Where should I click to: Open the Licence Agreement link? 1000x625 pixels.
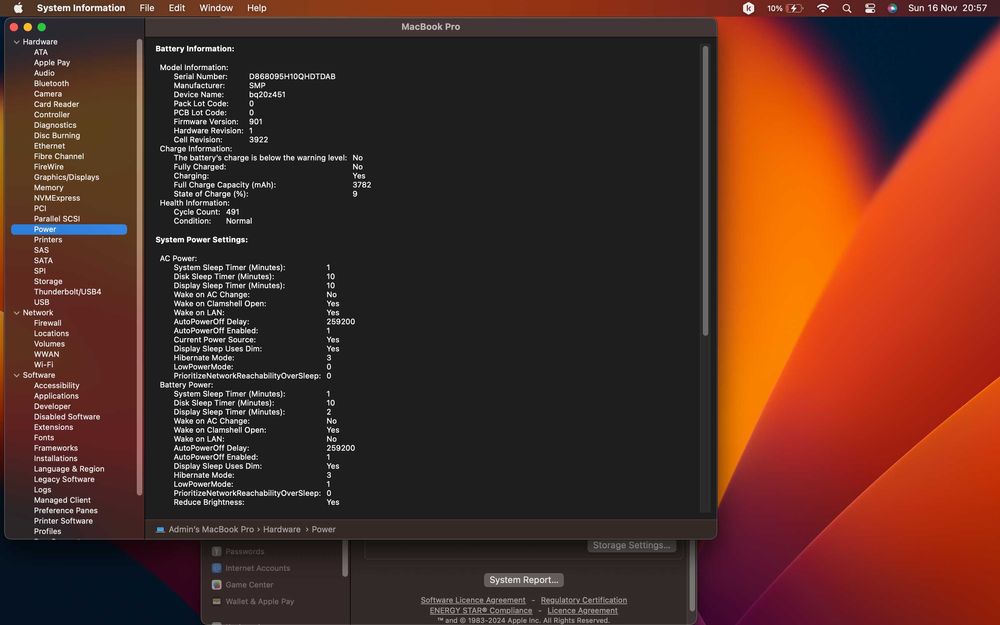tap(582, 610)
